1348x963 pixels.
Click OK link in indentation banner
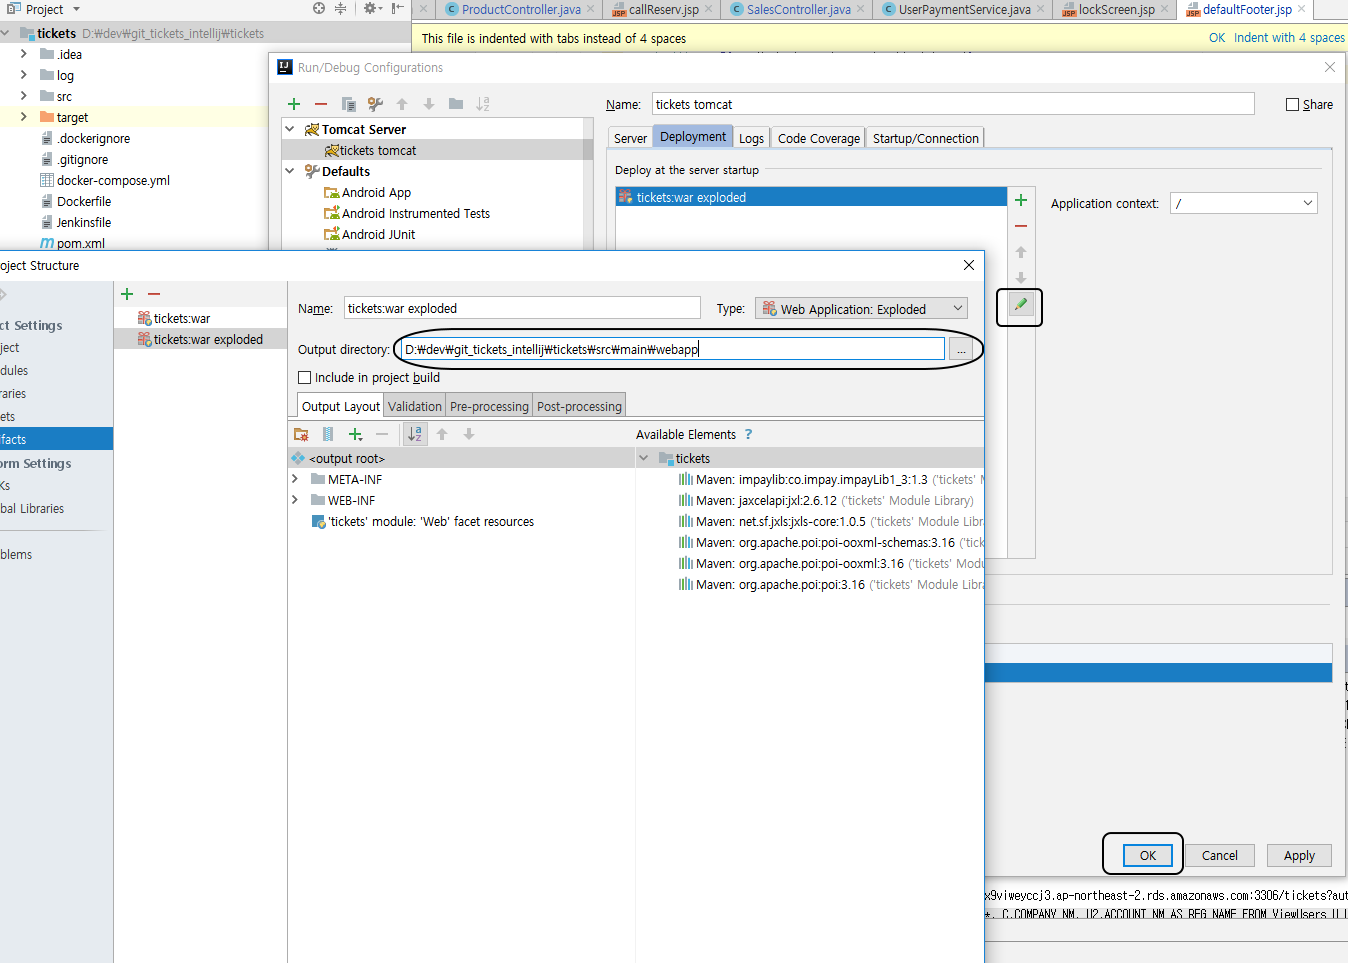[1217, 38]
